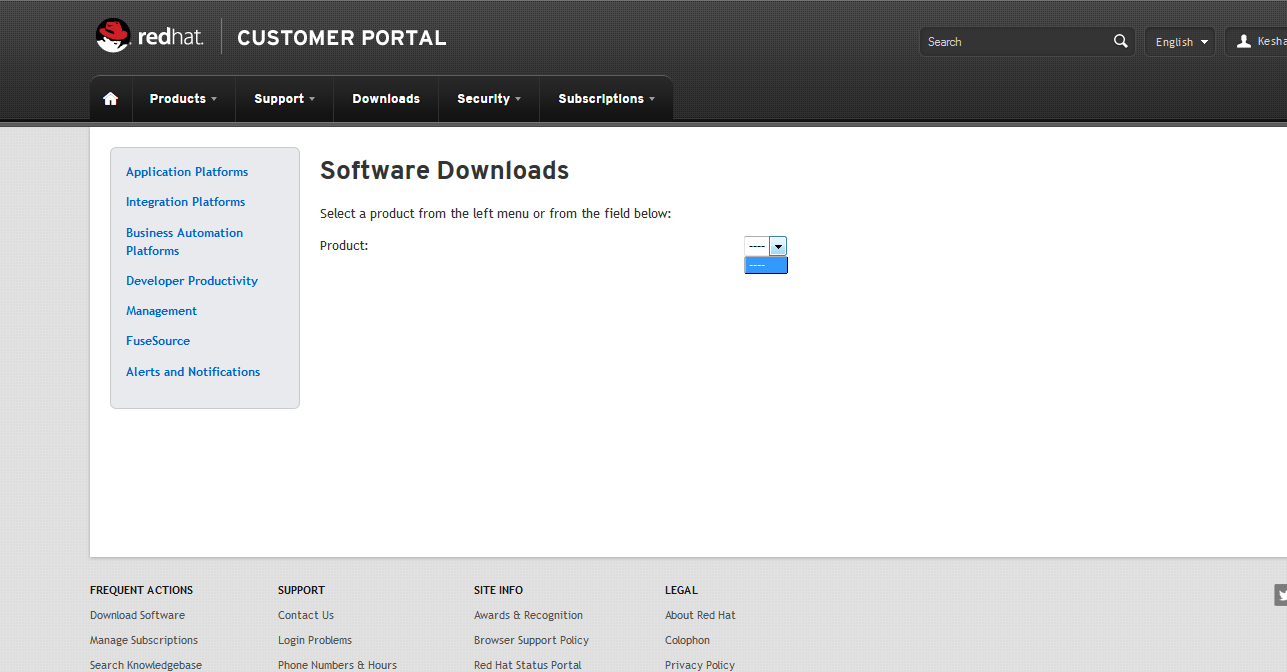
Task: Open Developer Productivity in the left menu
Action: [192, 281]
